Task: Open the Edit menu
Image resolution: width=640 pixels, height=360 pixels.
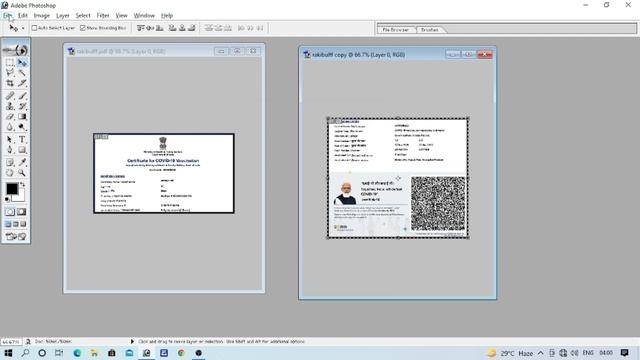Action: 23,16
